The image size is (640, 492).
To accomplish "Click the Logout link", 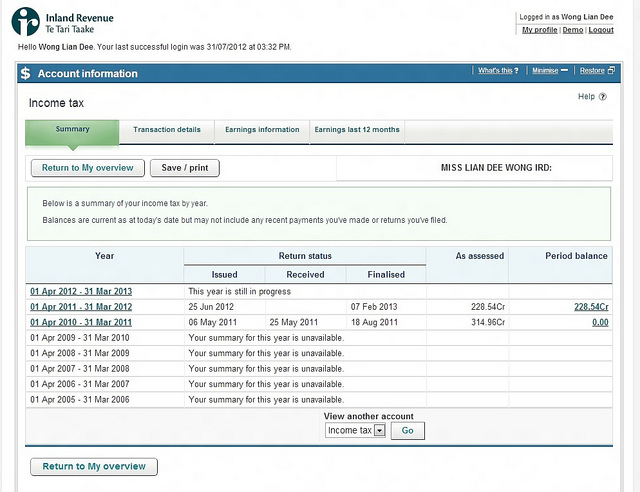I will coord(601,30).
